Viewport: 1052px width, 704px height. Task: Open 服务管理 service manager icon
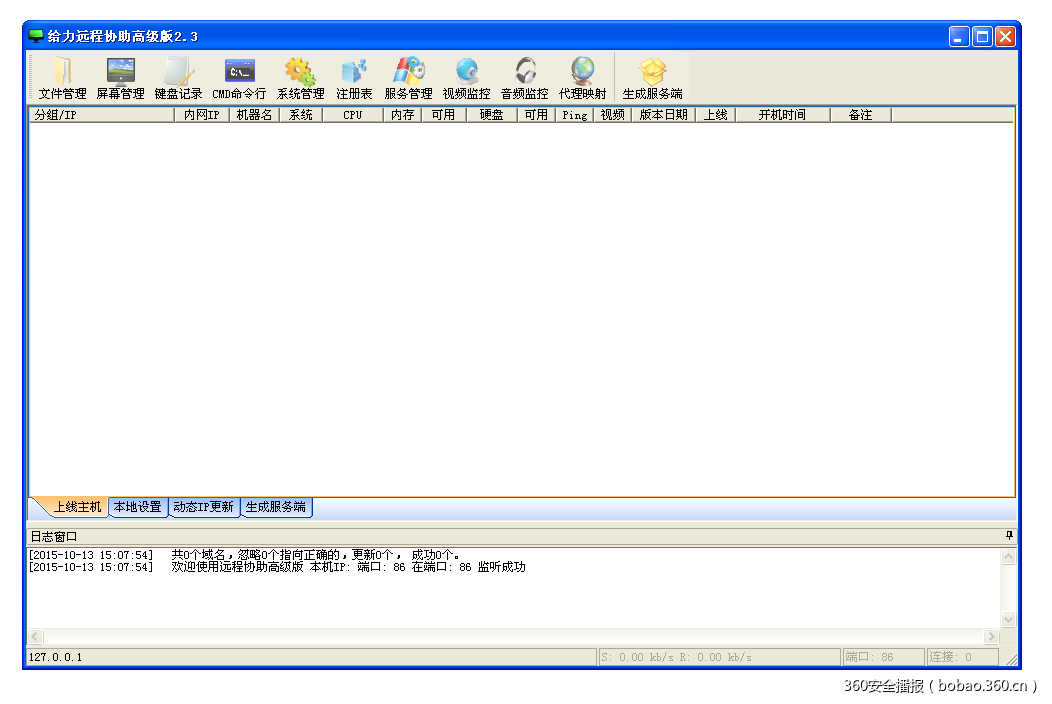(408, 78)
